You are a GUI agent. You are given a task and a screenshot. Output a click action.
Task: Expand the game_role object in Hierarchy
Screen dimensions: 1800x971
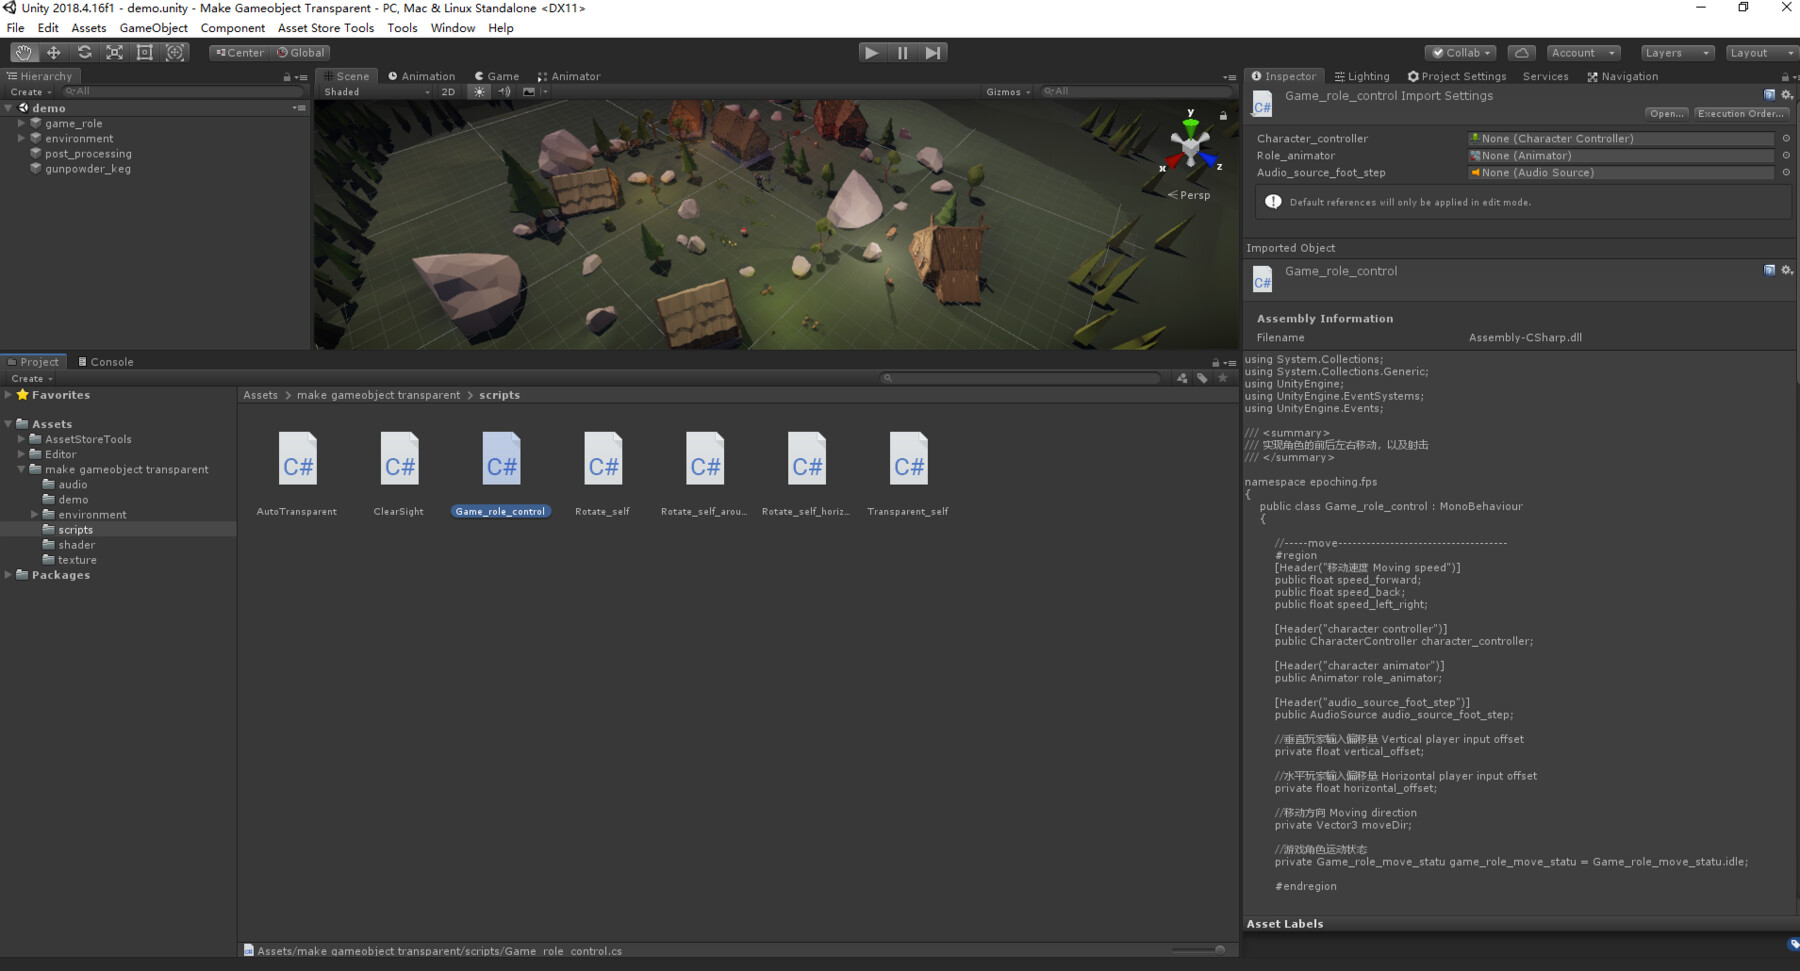22,123
